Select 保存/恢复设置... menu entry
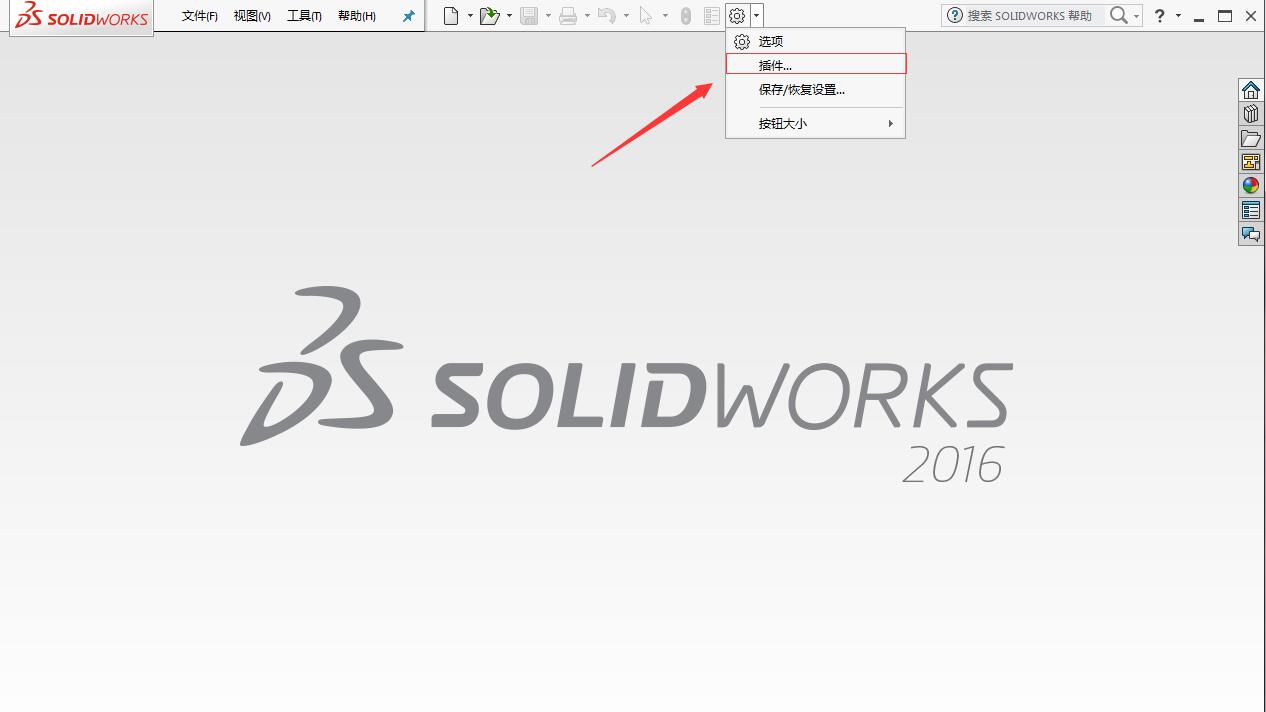Viewport: 1266px width, 712px height. [x=816, y=89]
